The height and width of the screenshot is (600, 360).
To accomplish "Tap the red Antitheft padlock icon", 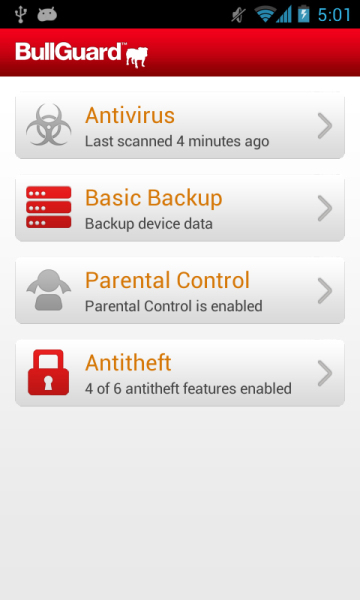I will pos(49,372).
